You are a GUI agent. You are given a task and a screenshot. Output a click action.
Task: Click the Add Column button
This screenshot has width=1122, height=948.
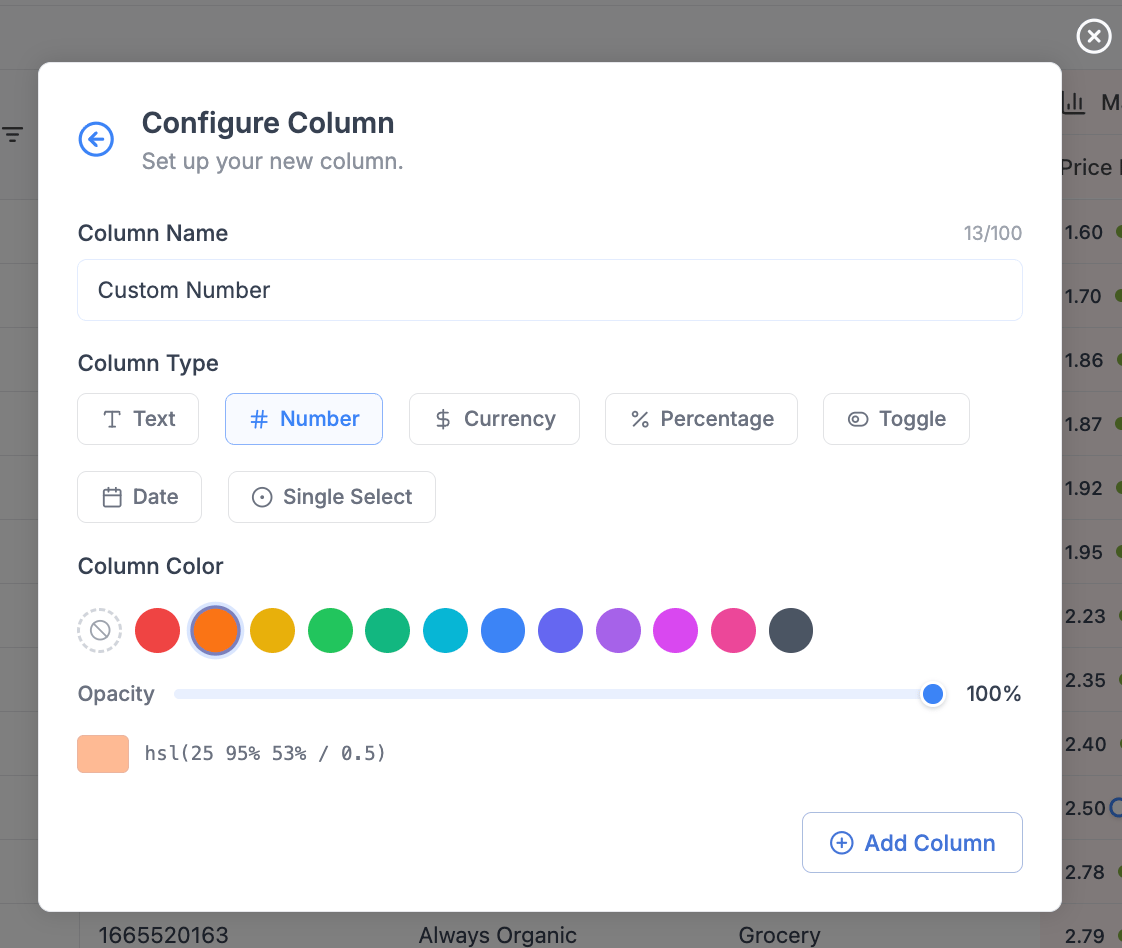pos(912,842)
